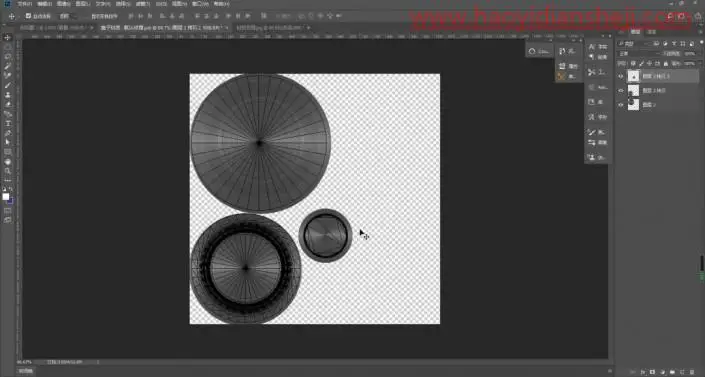The image size is (705, 377).
Task: Click the search icon at top right
Action: coord(670,16)
